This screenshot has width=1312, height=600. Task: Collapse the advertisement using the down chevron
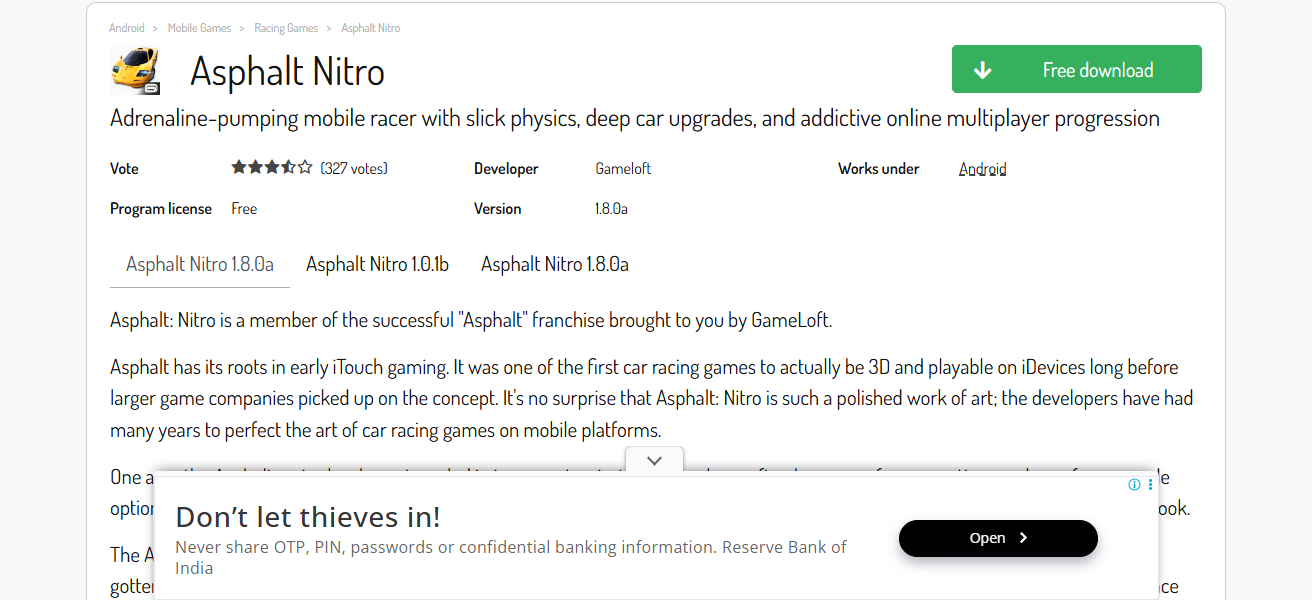coord(654,460)
